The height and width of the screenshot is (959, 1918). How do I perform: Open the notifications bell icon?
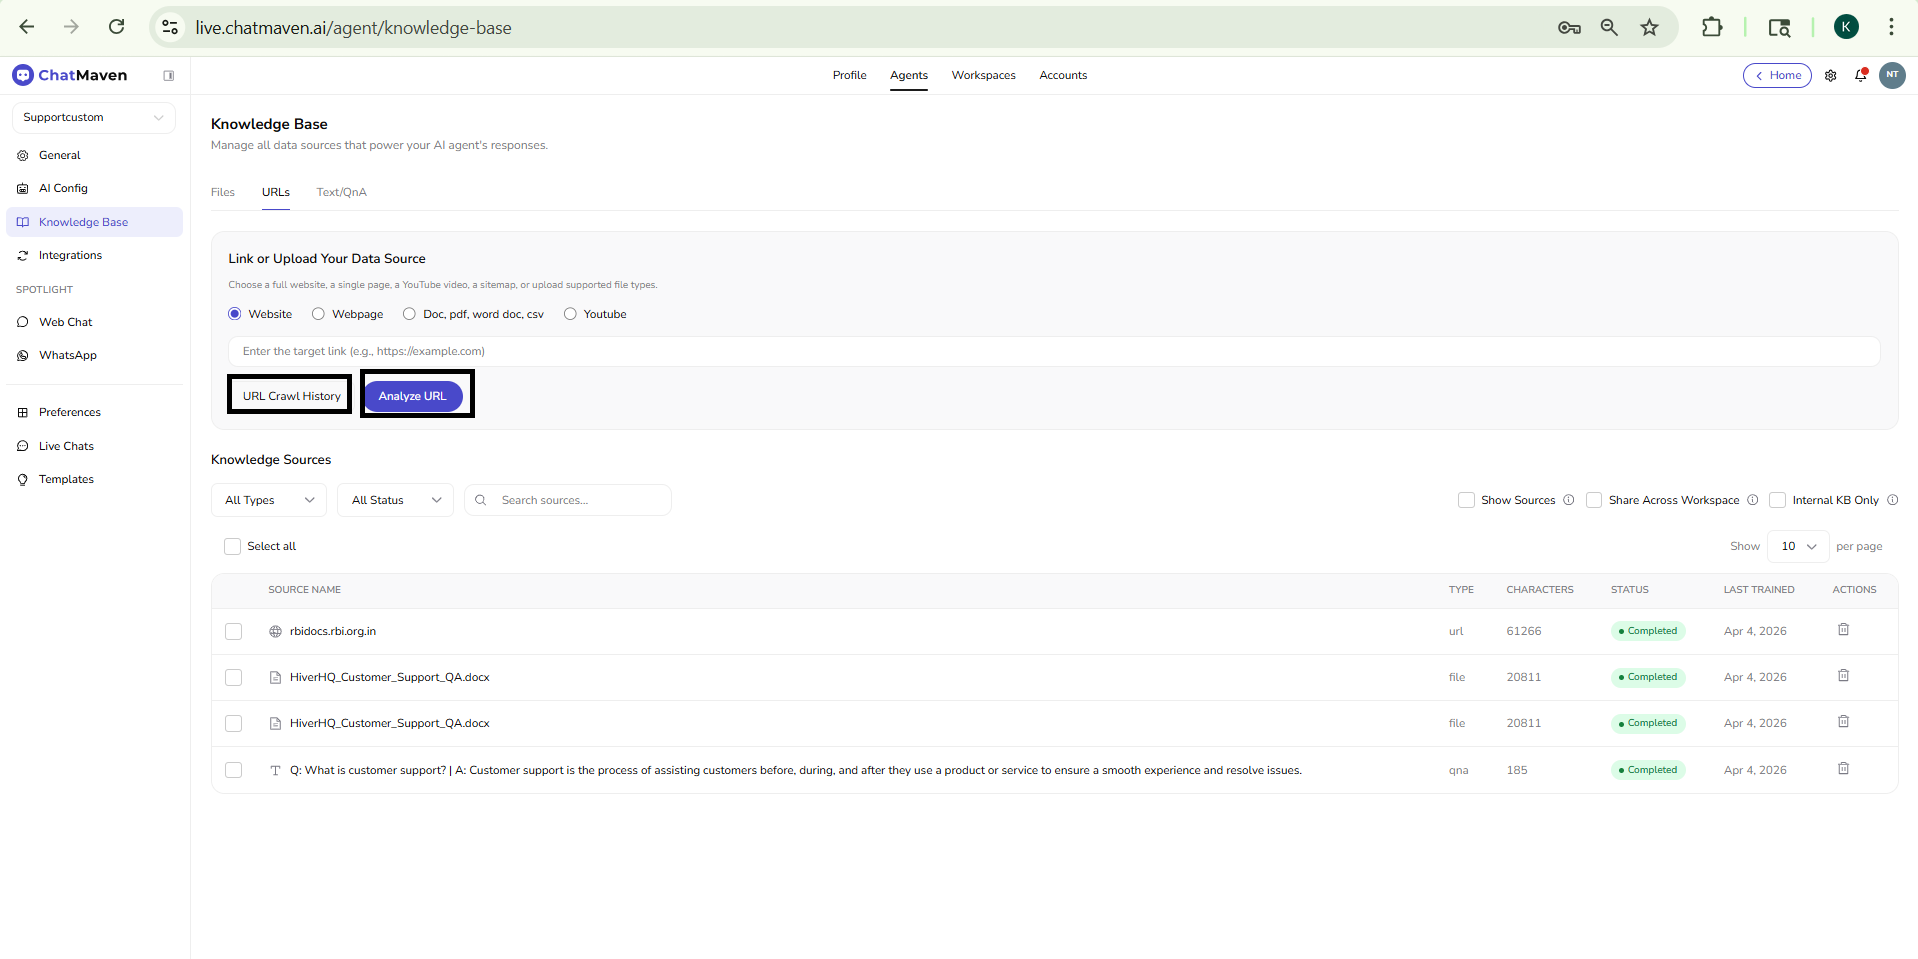tap(1861, 75)
